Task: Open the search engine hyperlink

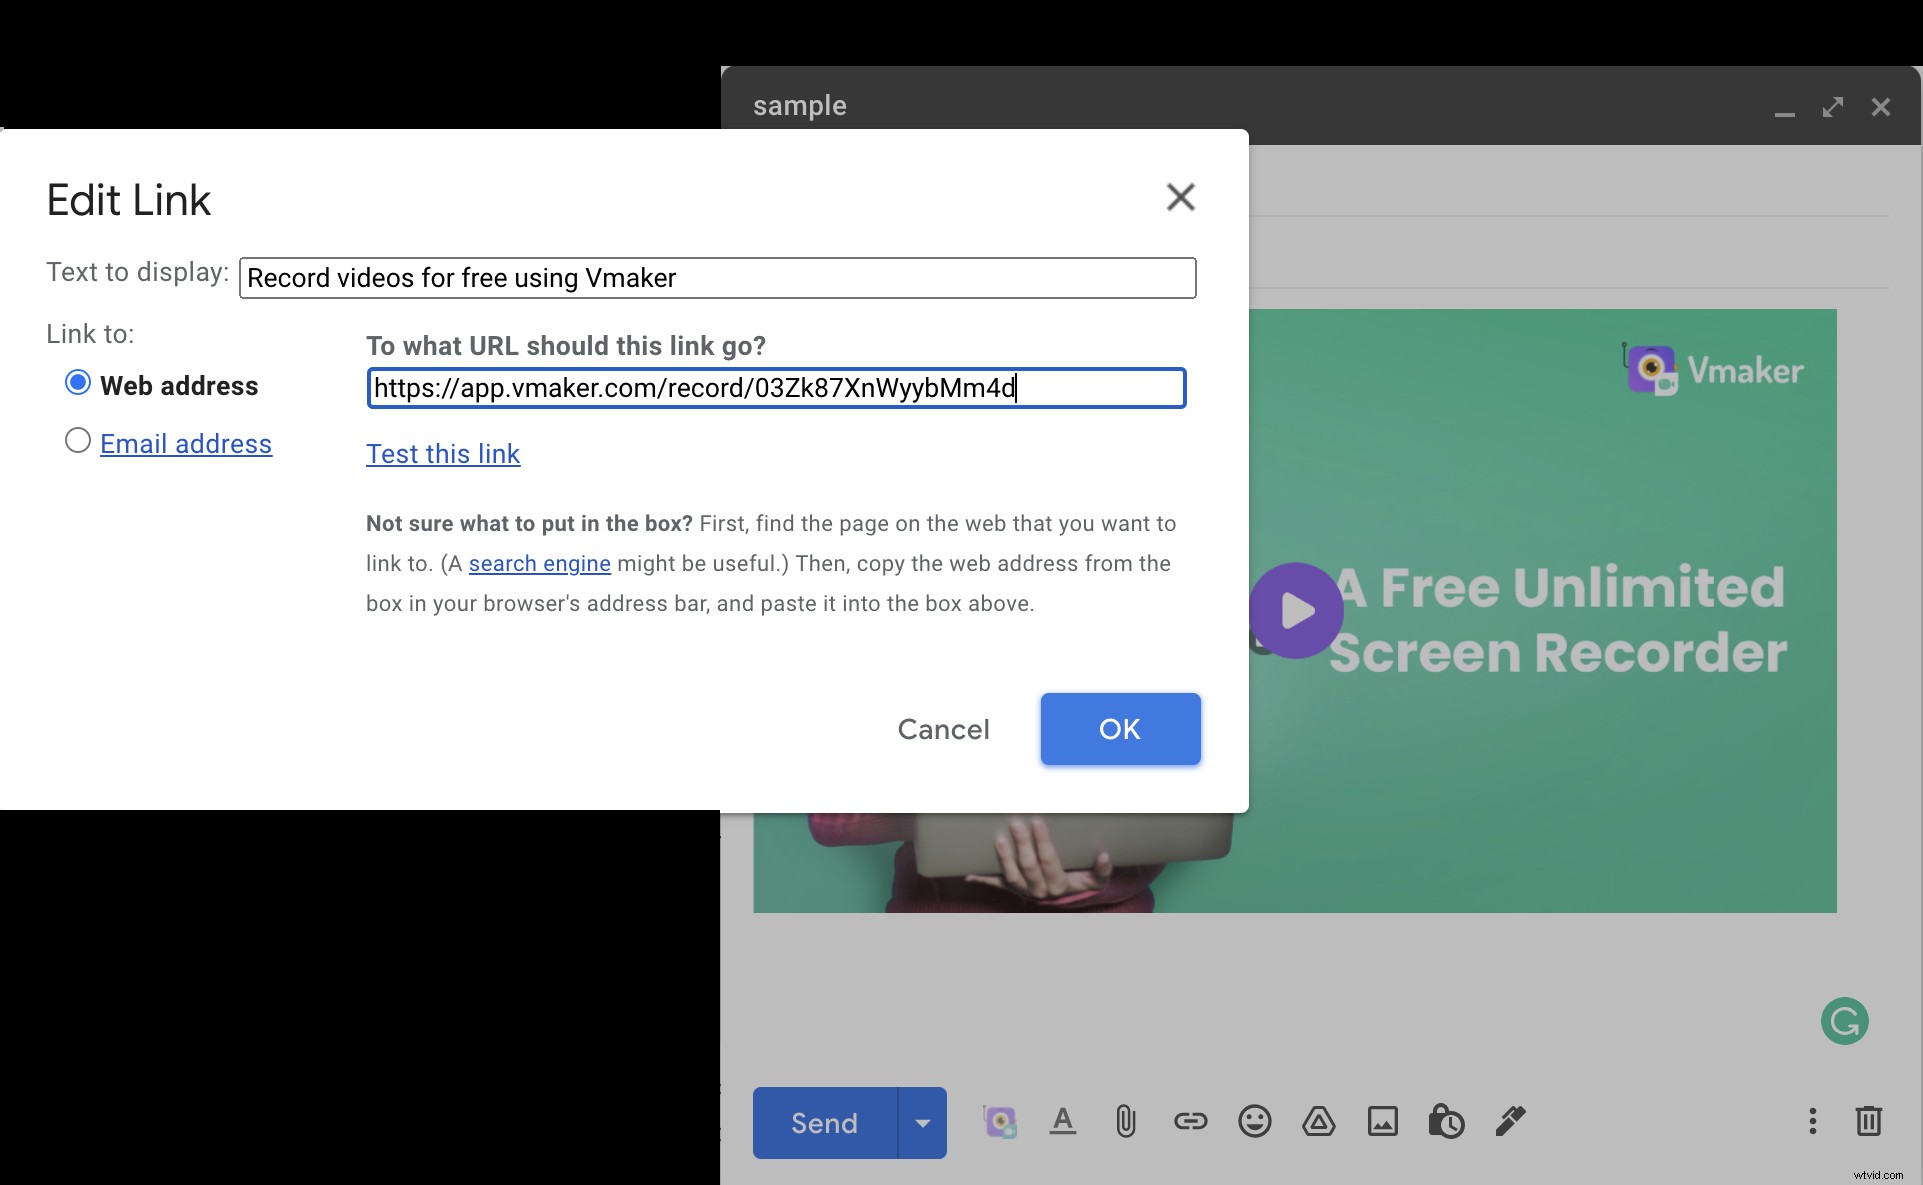Action: tap(539, 563)
